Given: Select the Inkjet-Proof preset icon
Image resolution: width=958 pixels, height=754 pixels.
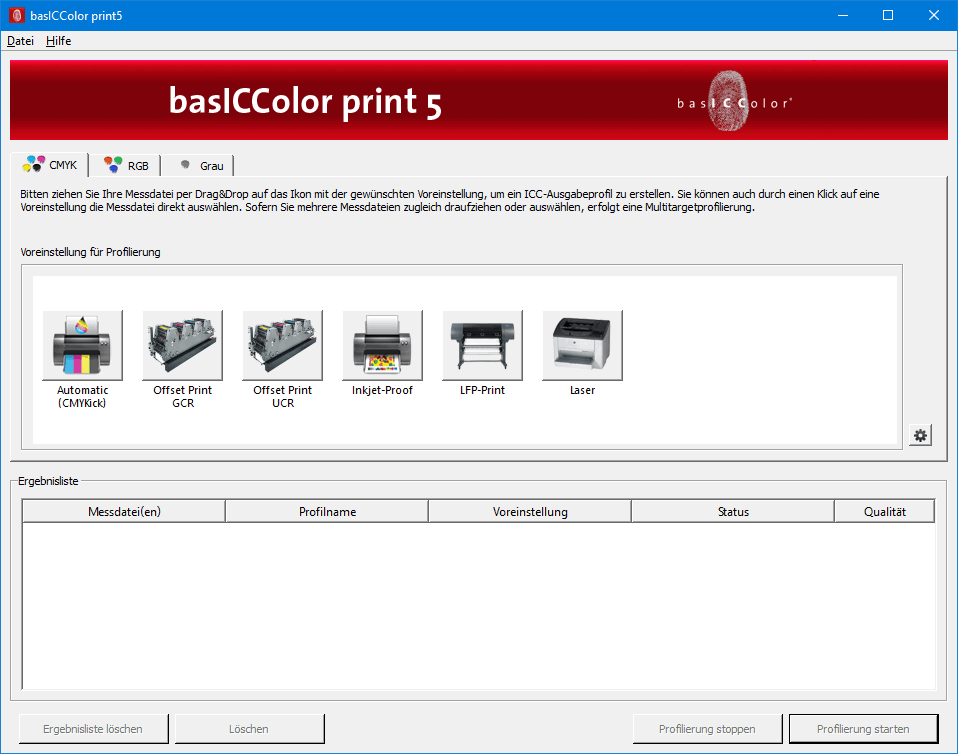Looking at the screenshot, I should click(x=382, y=345).
